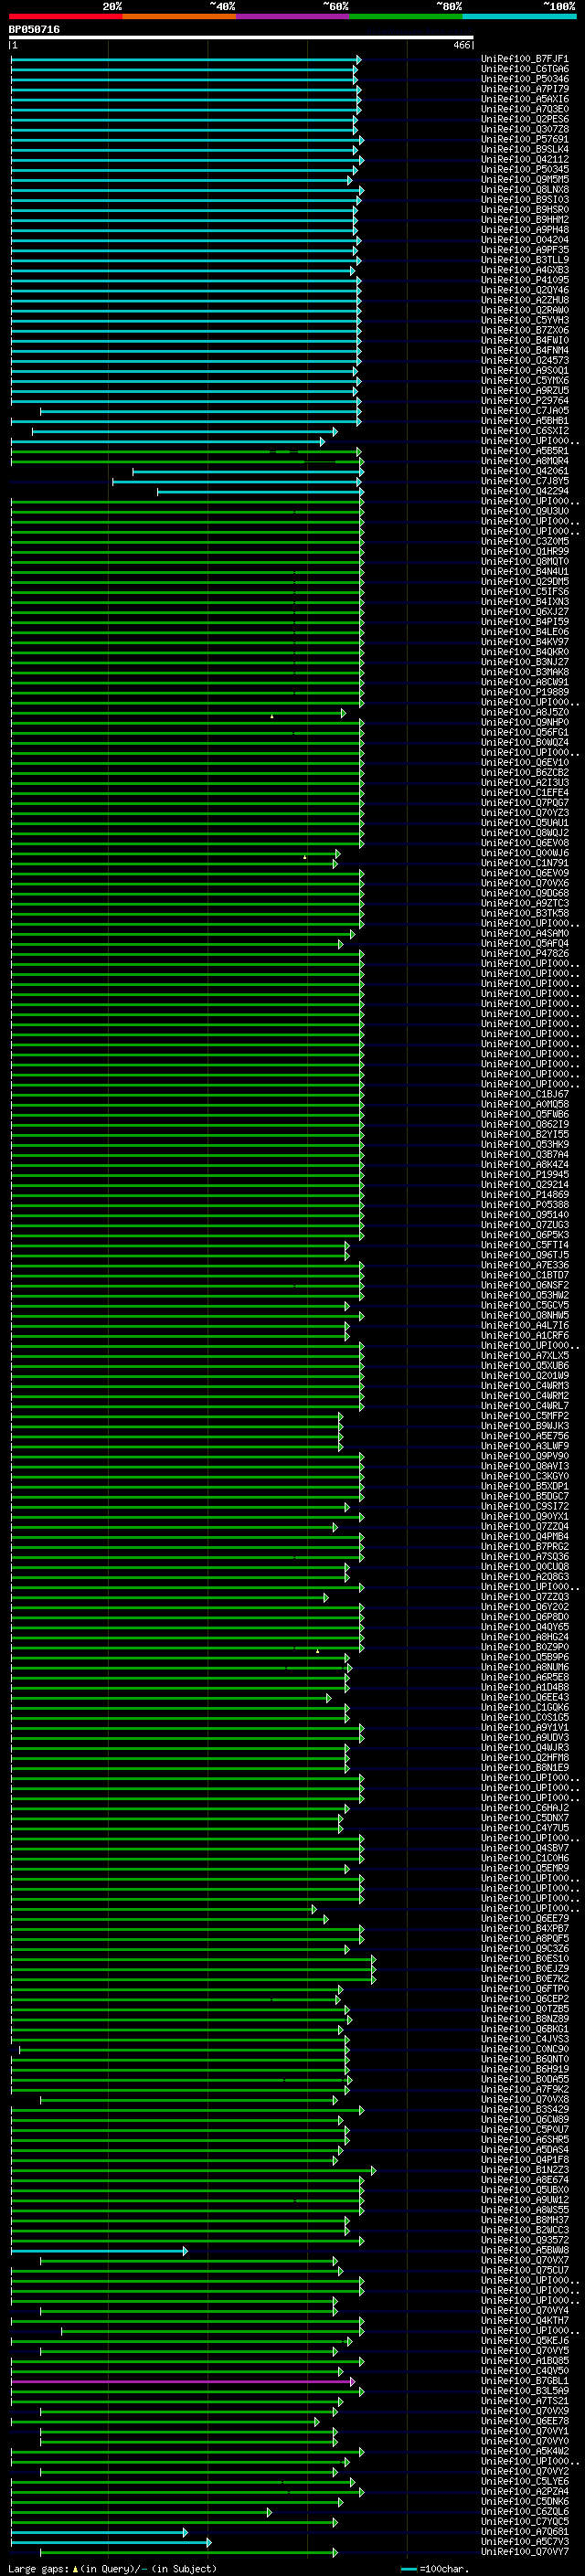The height and width of the screenshot is (2576, 585).
Task: Click hit UniRef100_Q4PMB4
Action: (x=524, y=1537)
